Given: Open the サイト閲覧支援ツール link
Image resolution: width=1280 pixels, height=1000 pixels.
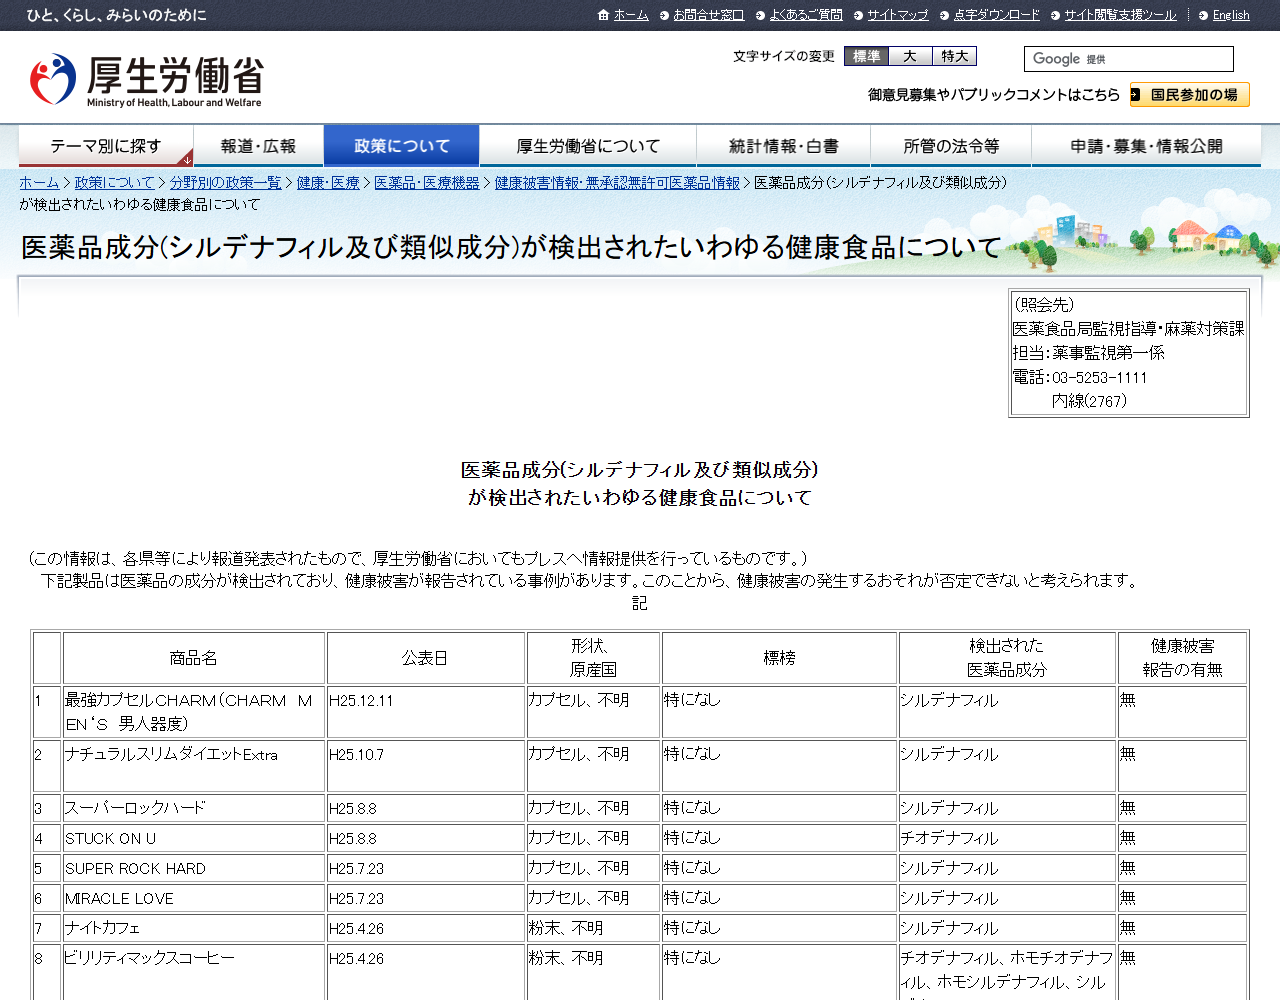Looking at the screenshot, I should pyautogui.click(x=1120, y=15).
